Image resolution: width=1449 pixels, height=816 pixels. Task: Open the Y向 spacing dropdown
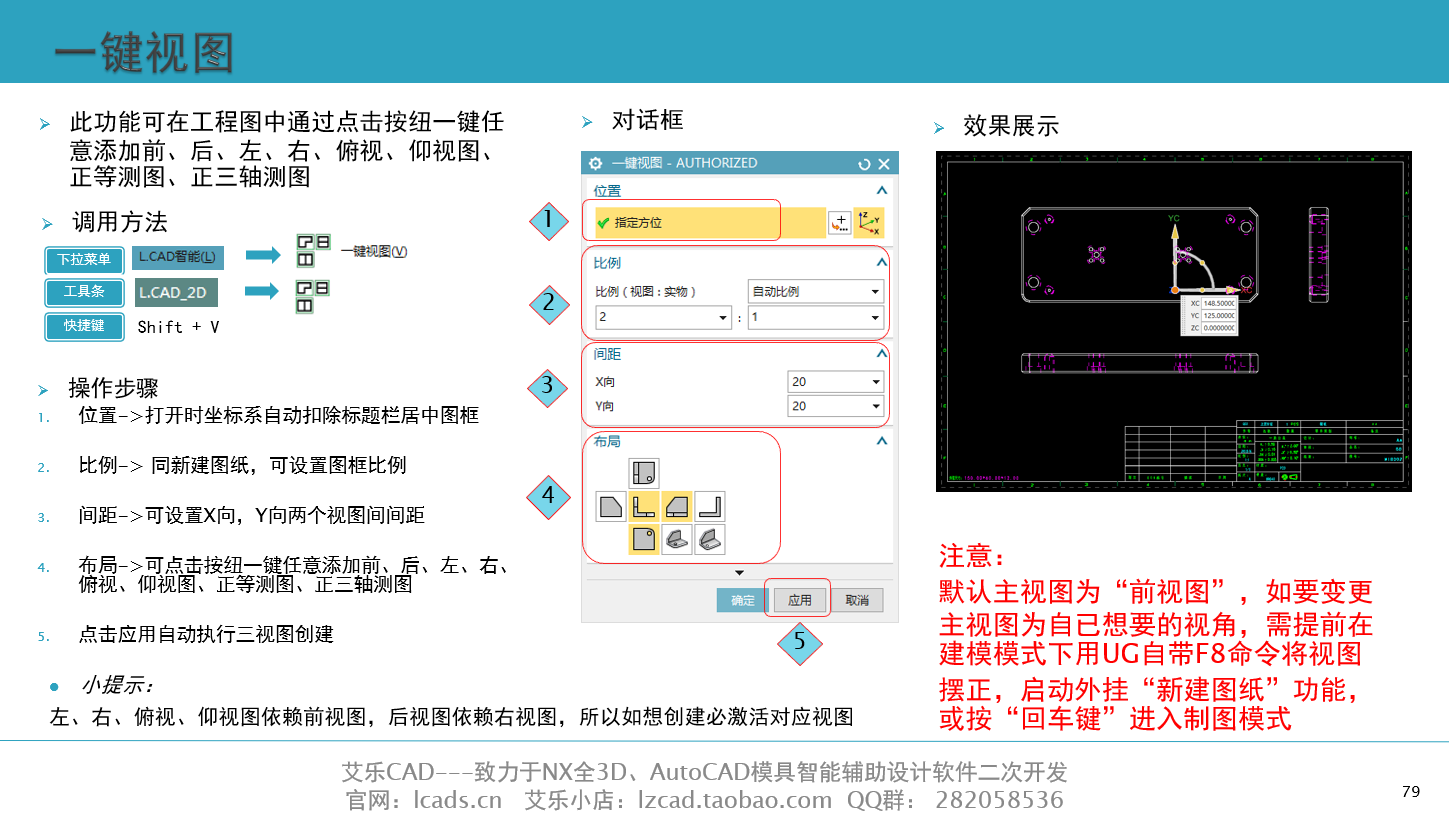[x=835, y=406]
